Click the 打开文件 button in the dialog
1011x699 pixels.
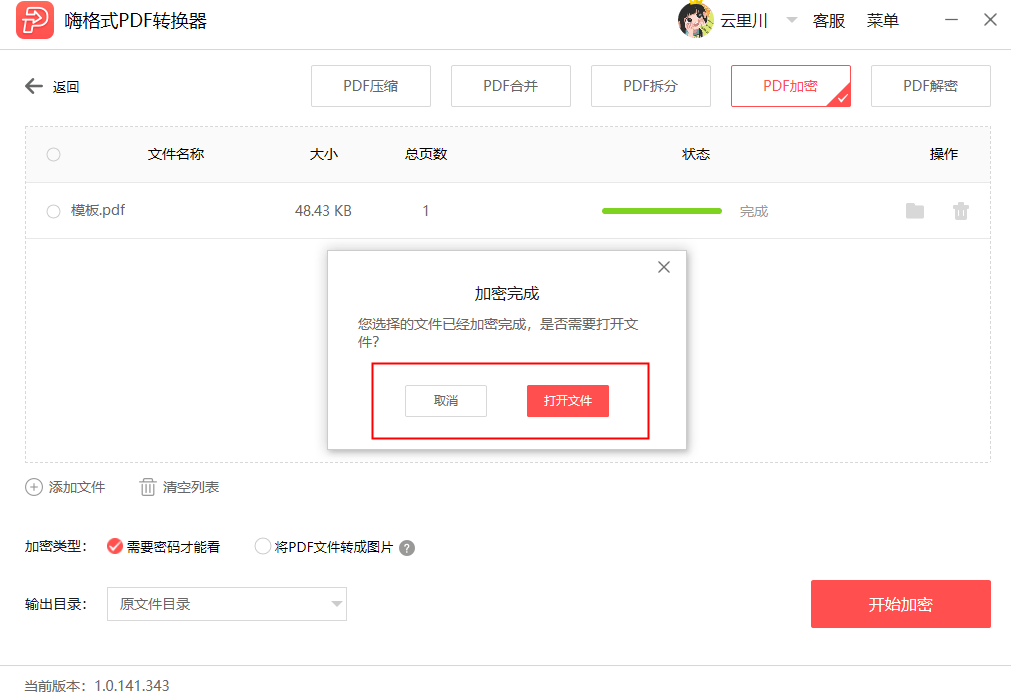pyautogui.click(x=567, y=400)
